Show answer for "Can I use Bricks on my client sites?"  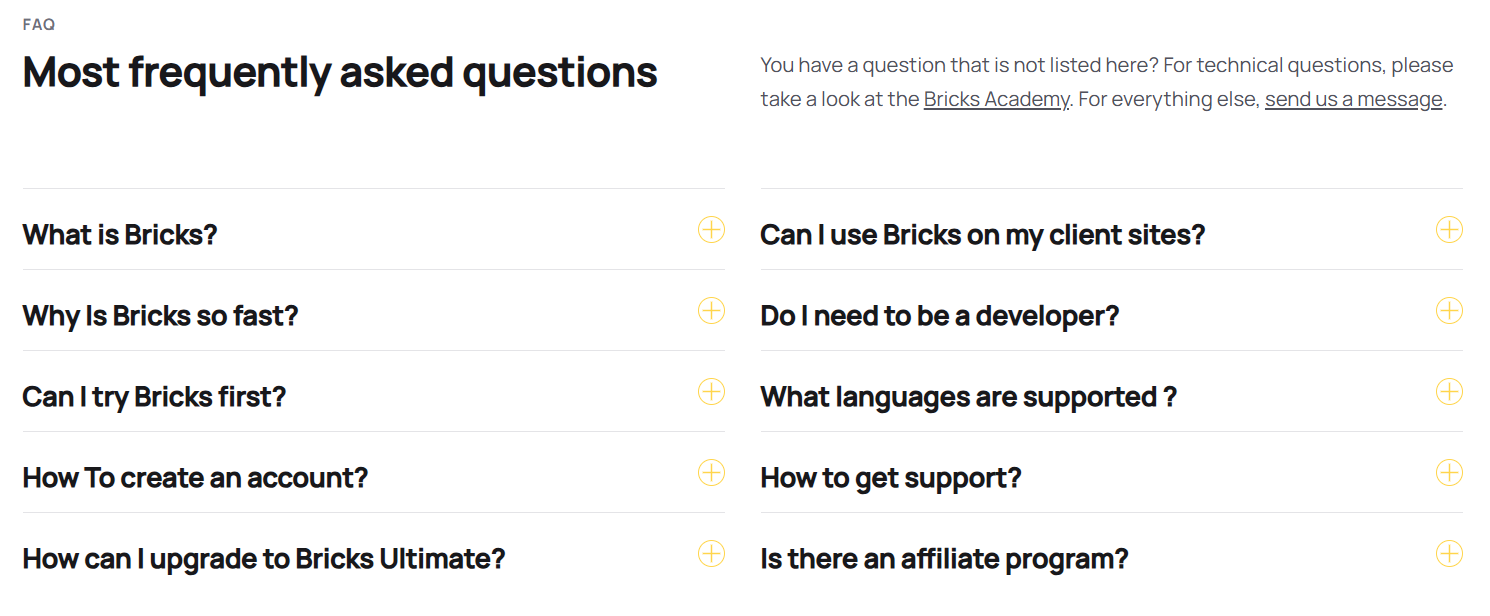click(x=982, y=235)
